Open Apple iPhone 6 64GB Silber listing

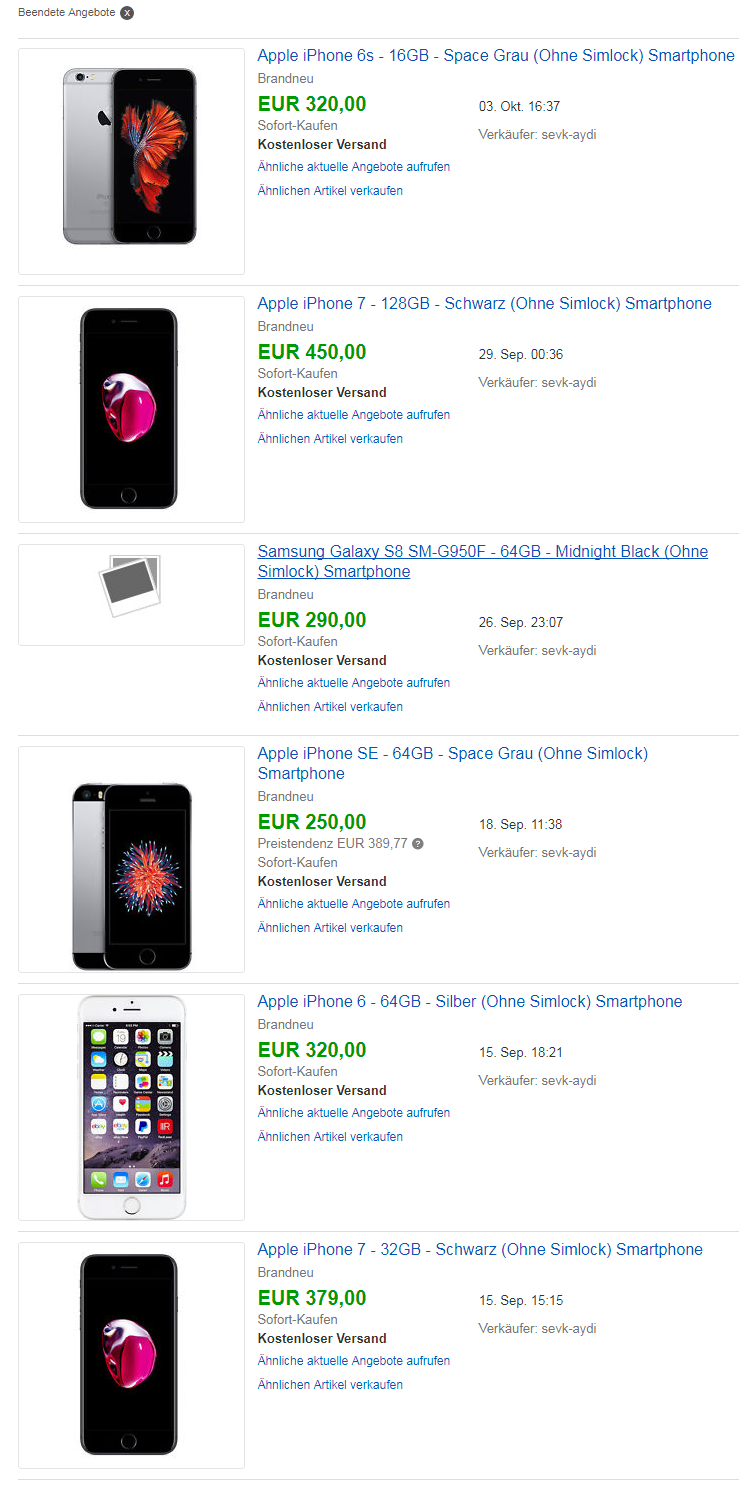[469, 1002]
